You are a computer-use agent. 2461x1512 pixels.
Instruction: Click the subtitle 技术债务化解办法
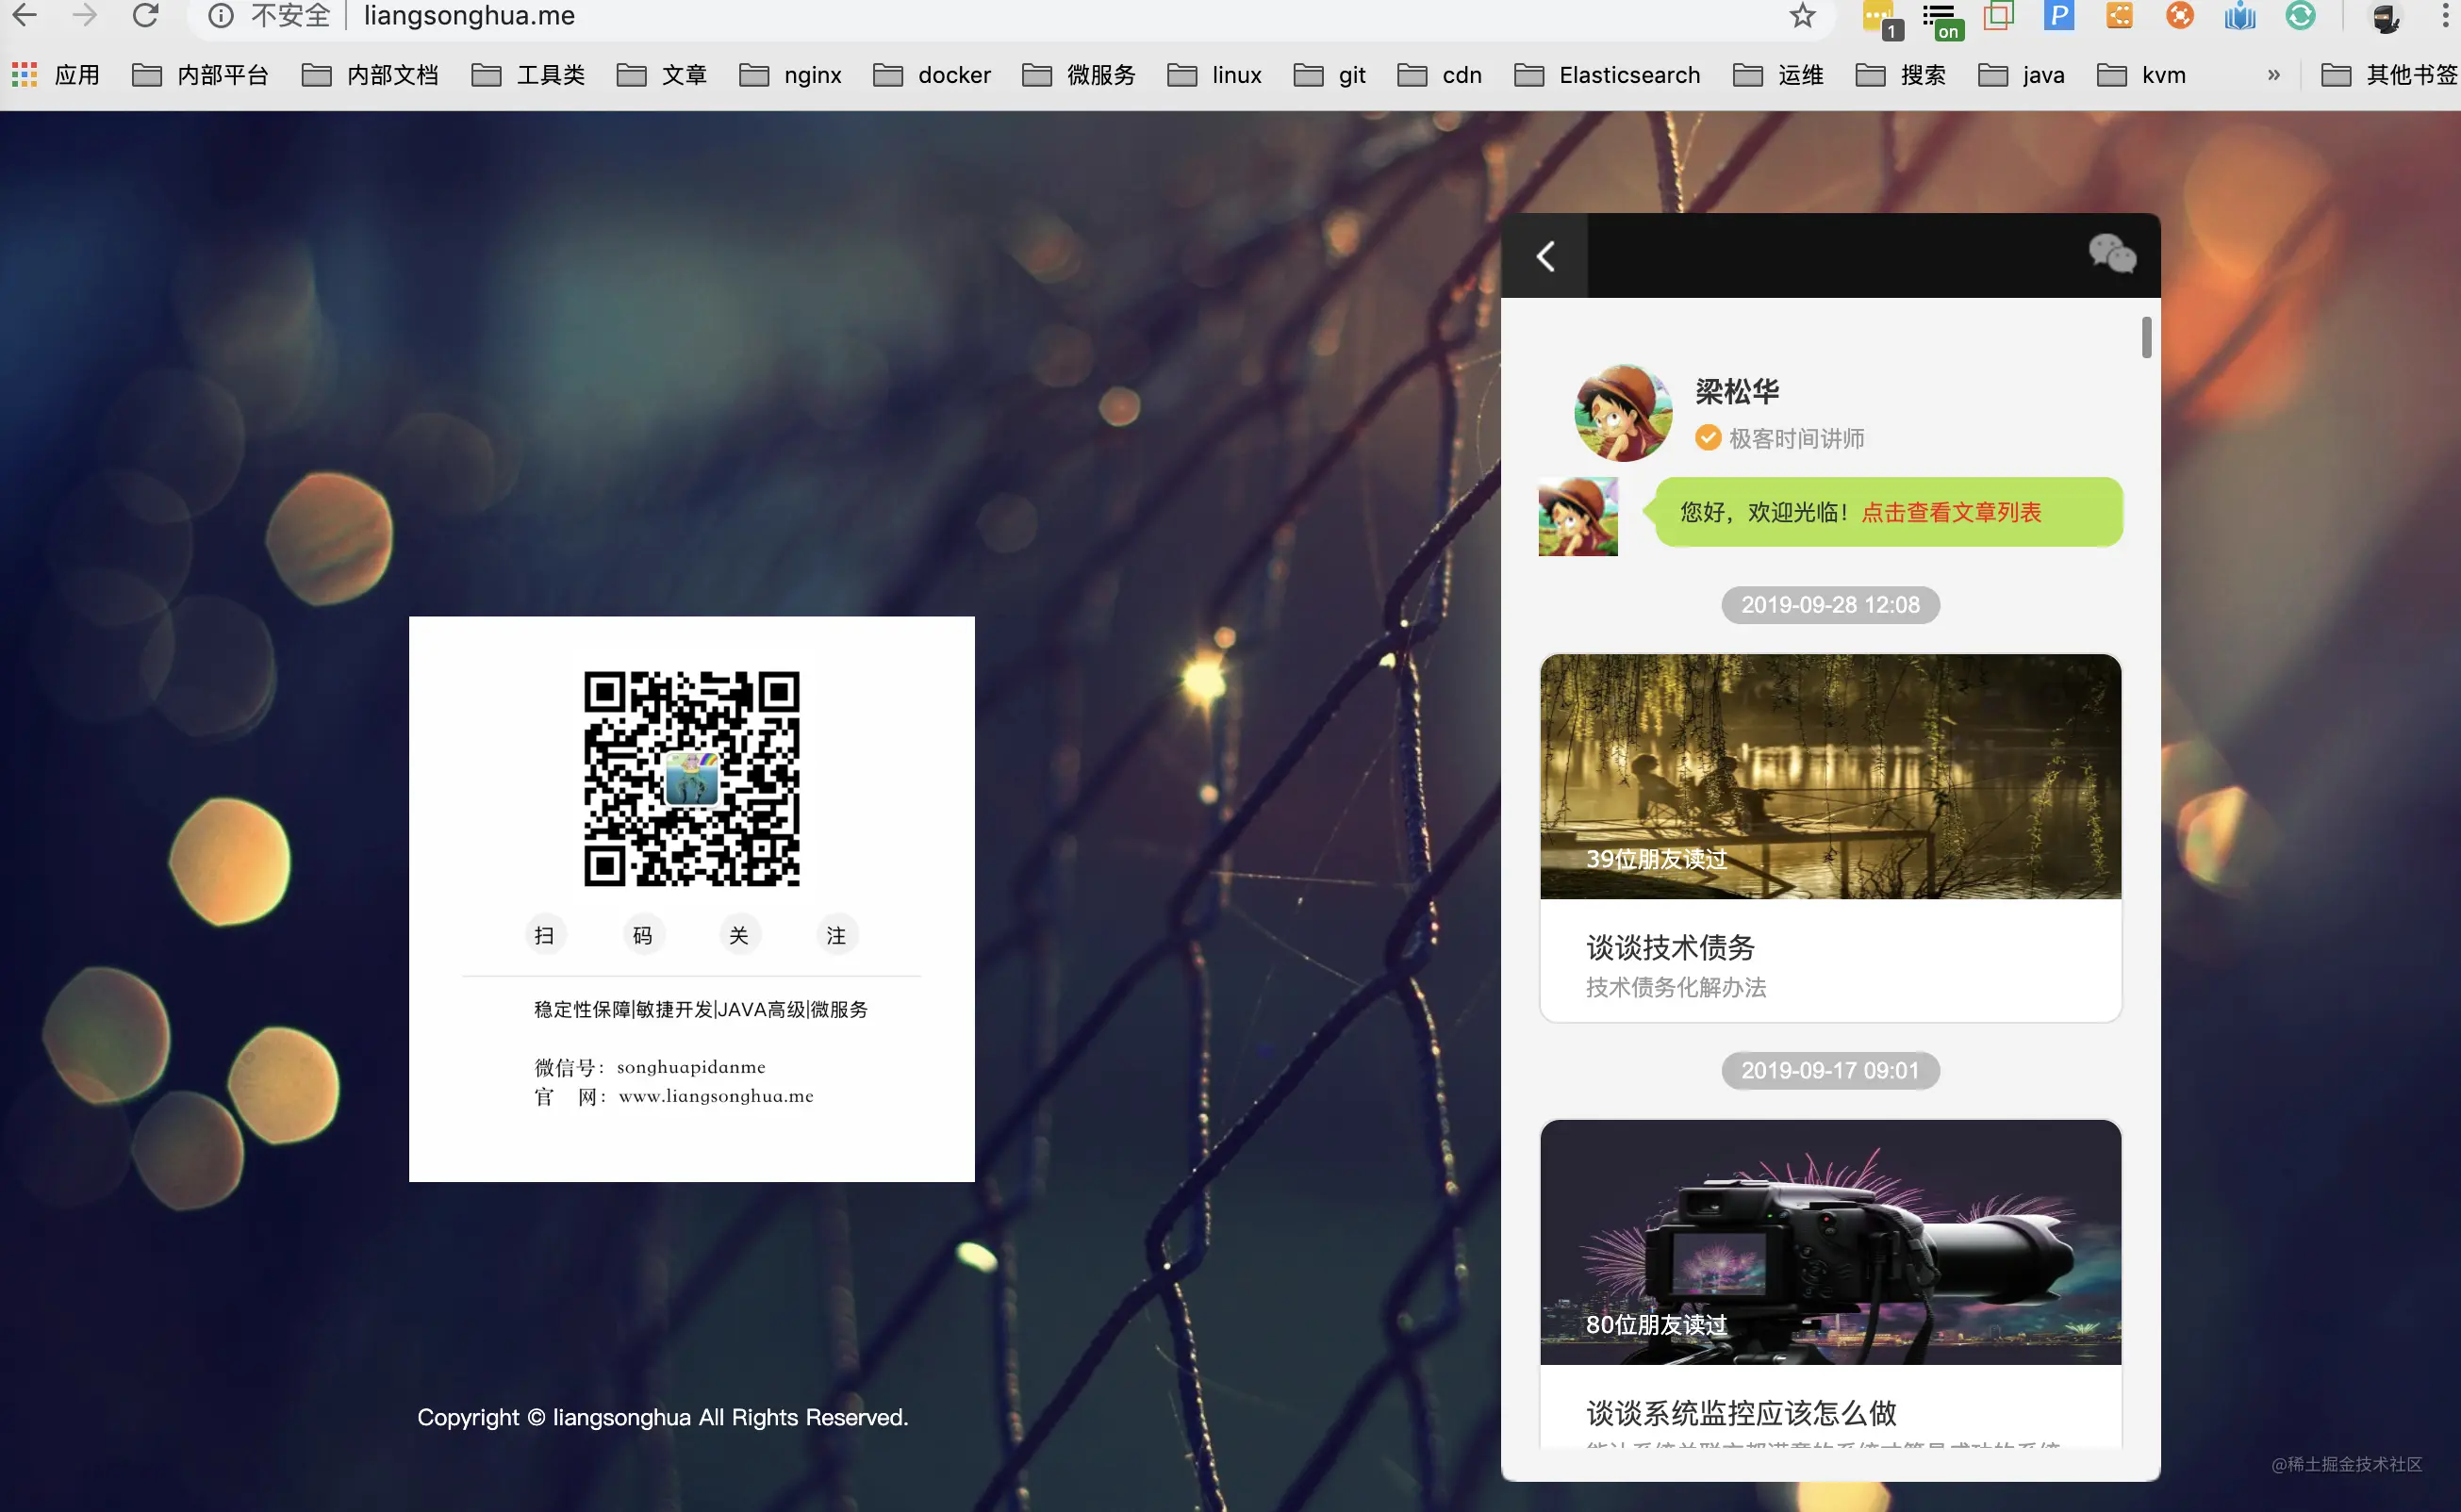[1676, 987]
